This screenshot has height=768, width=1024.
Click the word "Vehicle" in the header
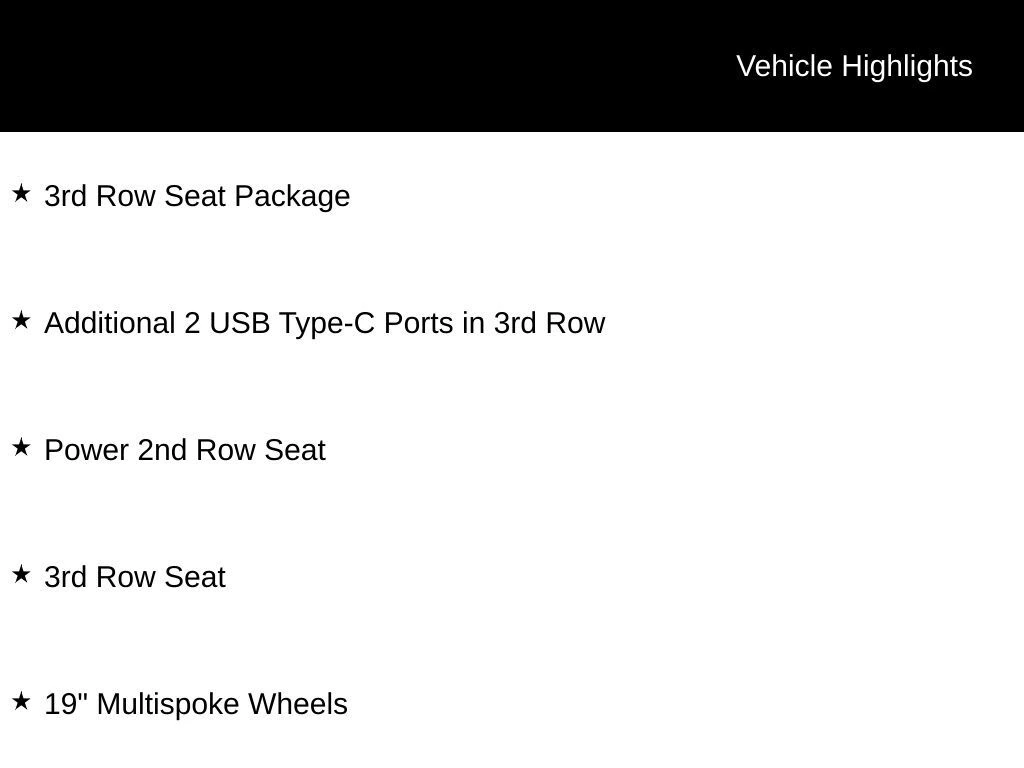click(x=784, y=66)
